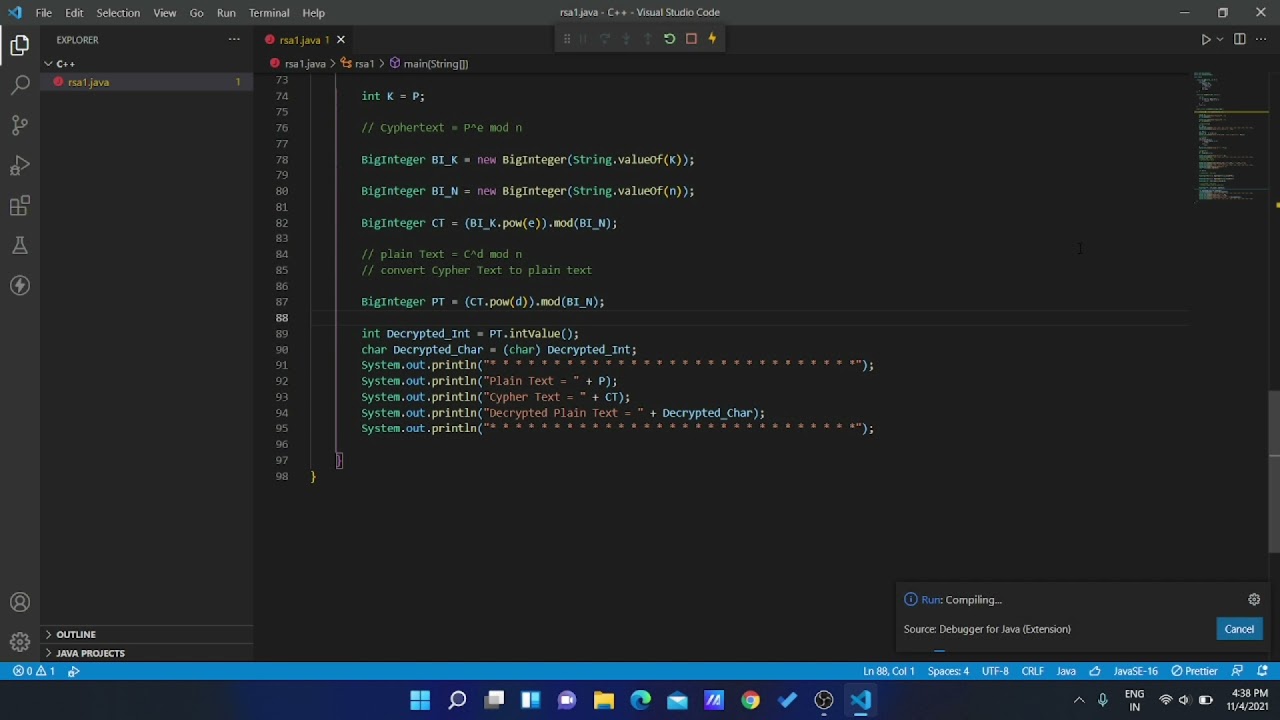The width and height of the screenshot is (1280, 720).
Task: Open Windows taskbar search
Action: click(457, 700)
